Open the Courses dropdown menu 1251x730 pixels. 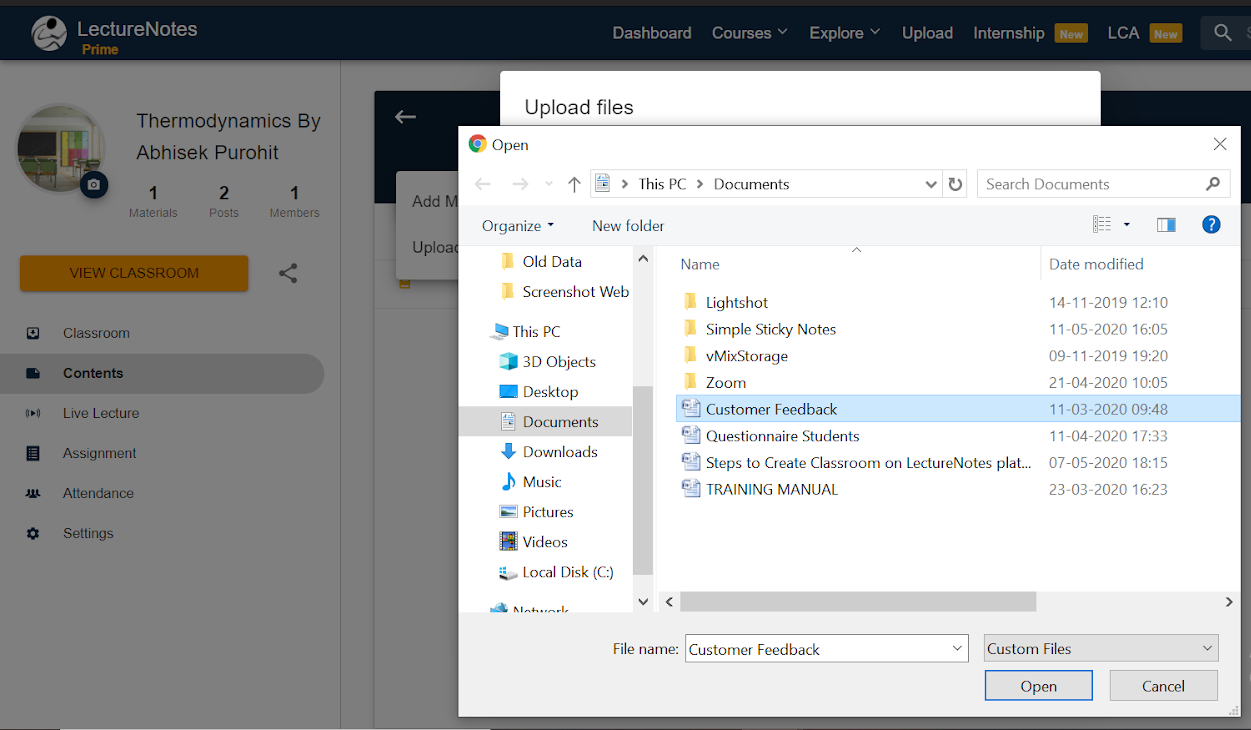(x=750, y=33)
